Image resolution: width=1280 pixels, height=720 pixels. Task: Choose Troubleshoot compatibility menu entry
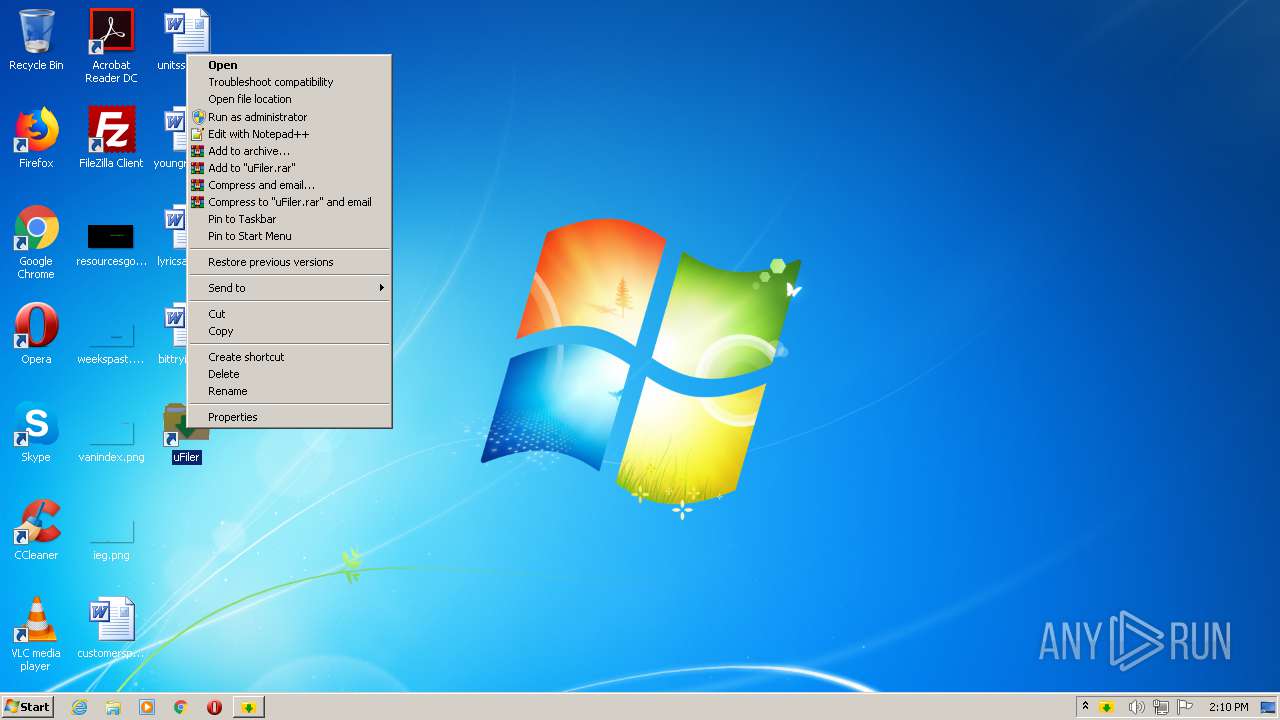click(290, 82)
